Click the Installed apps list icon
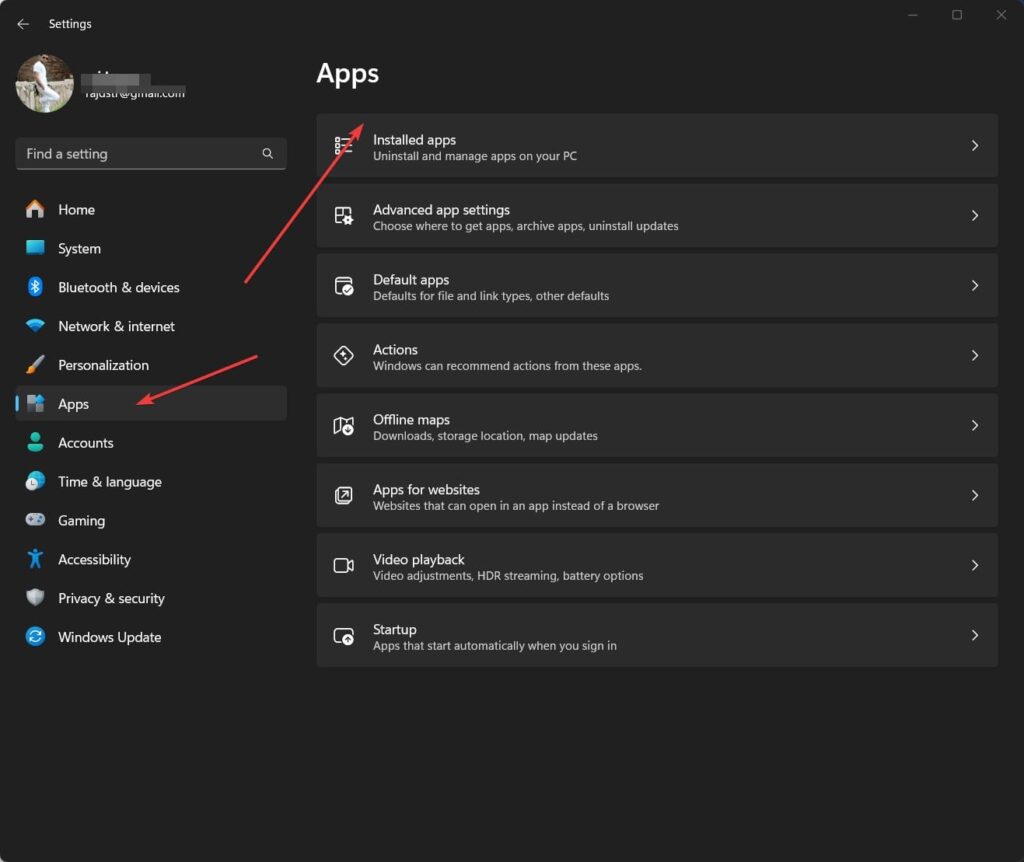Viewport: 1024px width, 862px height. pyautogui.click(x=344, y=146)
